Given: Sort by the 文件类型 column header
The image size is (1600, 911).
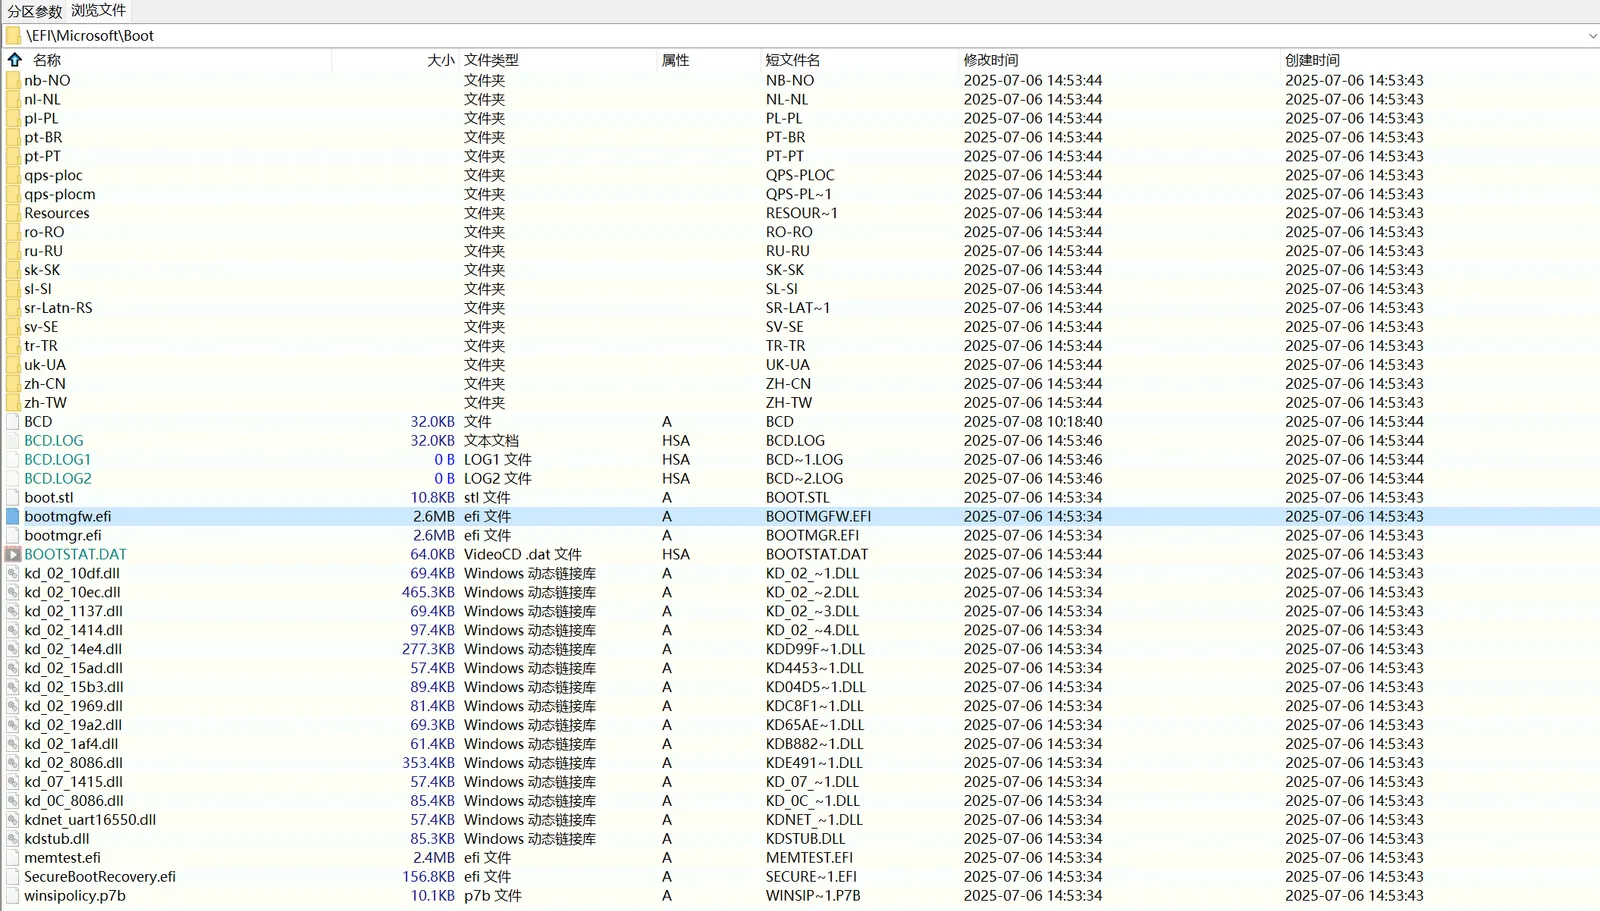Looking at the screenshot, I should (491, 60).
